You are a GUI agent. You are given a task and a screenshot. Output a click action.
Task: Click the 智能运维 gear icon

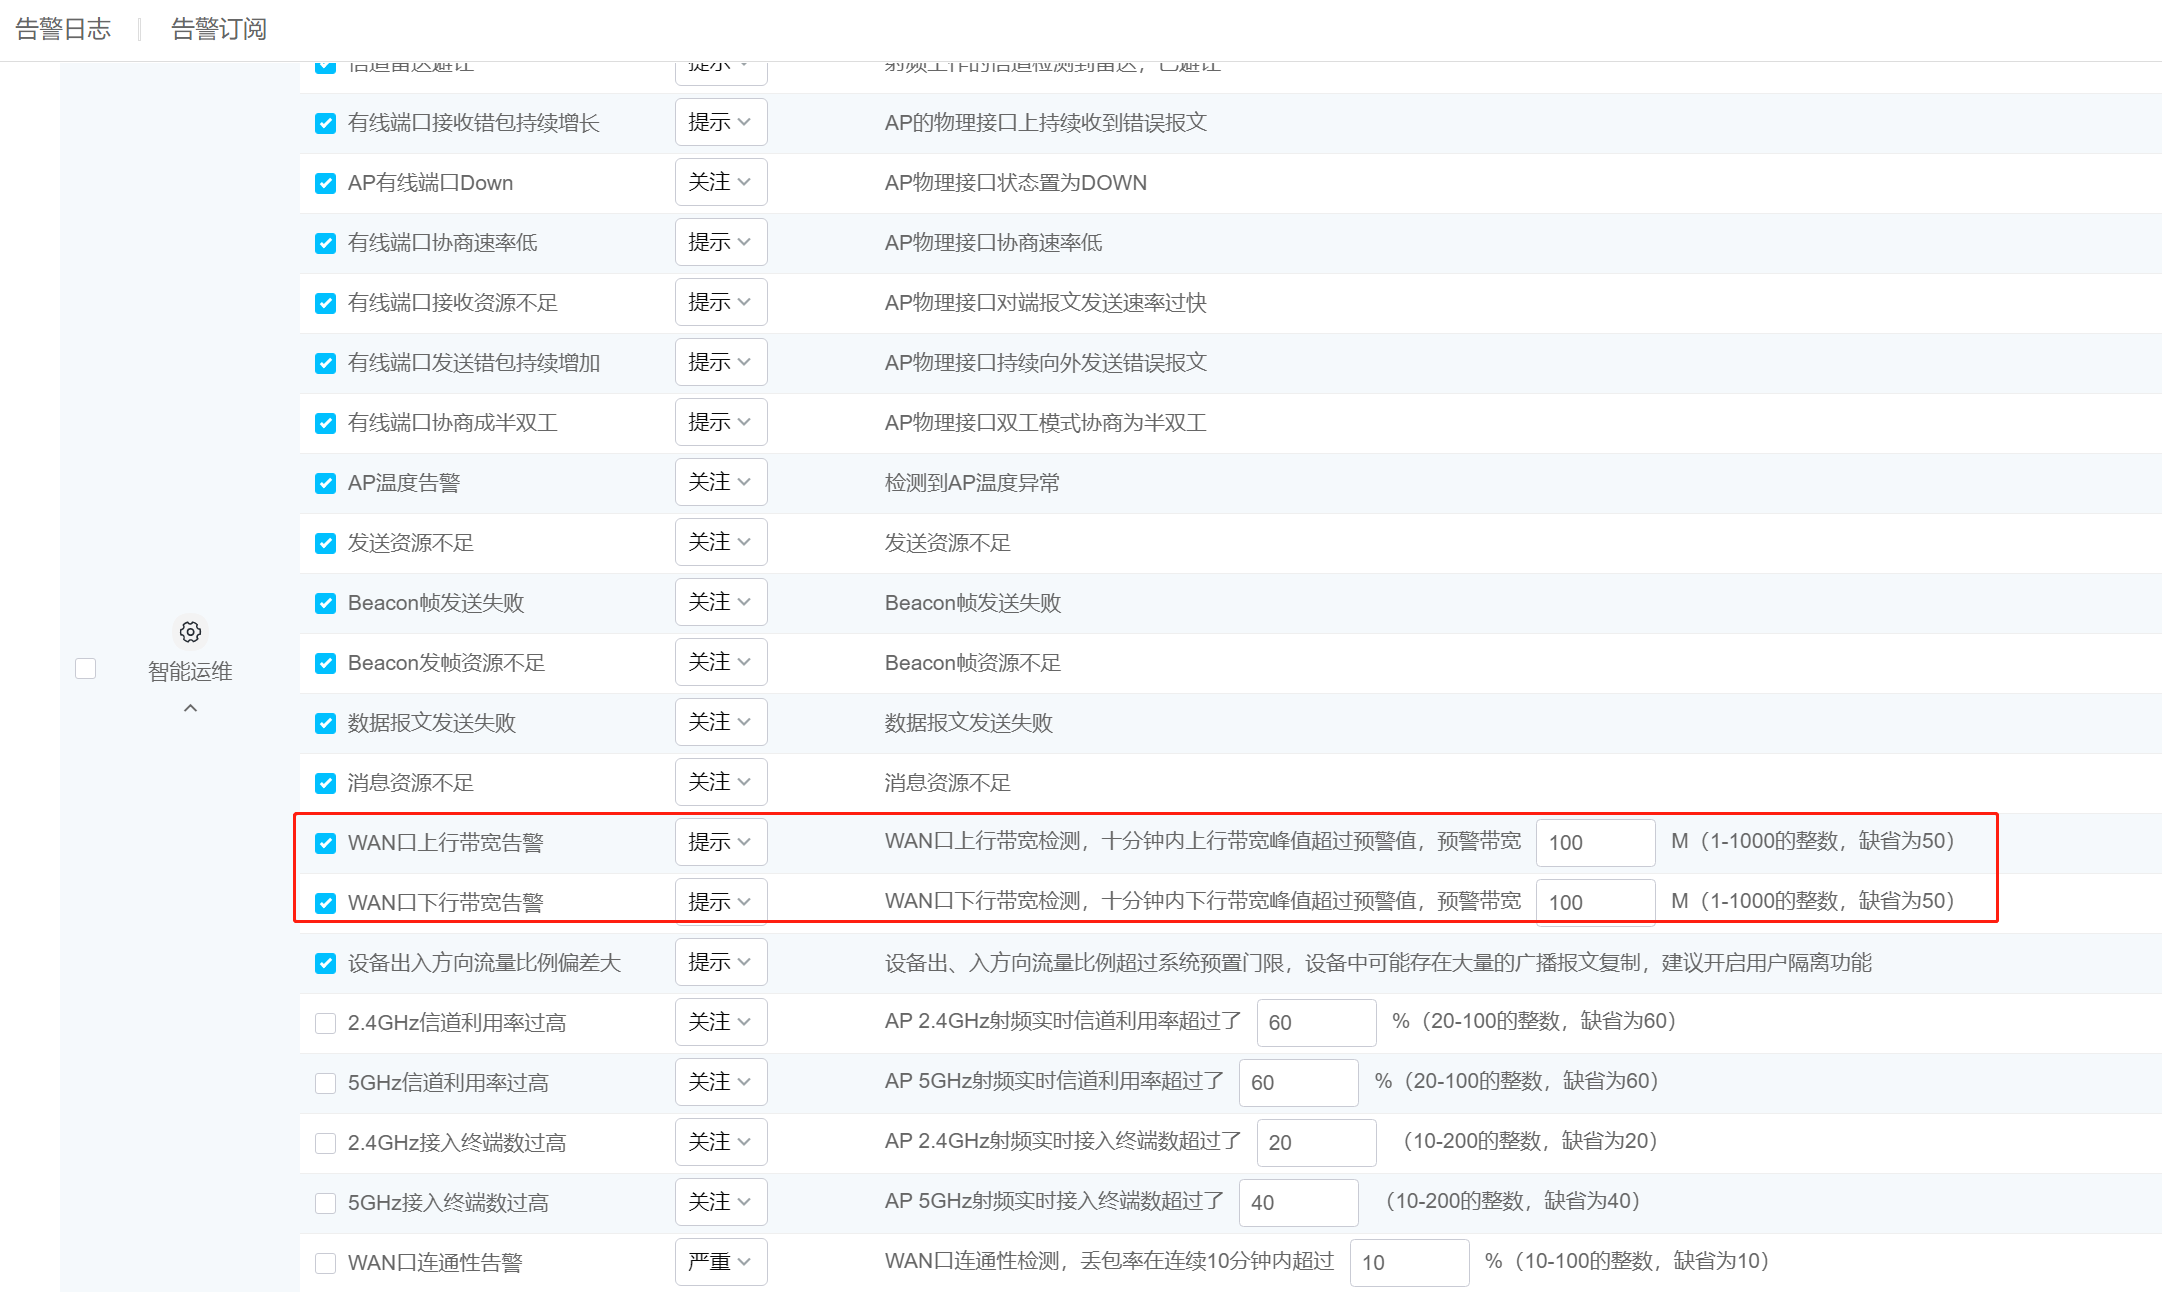pos(190,632)
